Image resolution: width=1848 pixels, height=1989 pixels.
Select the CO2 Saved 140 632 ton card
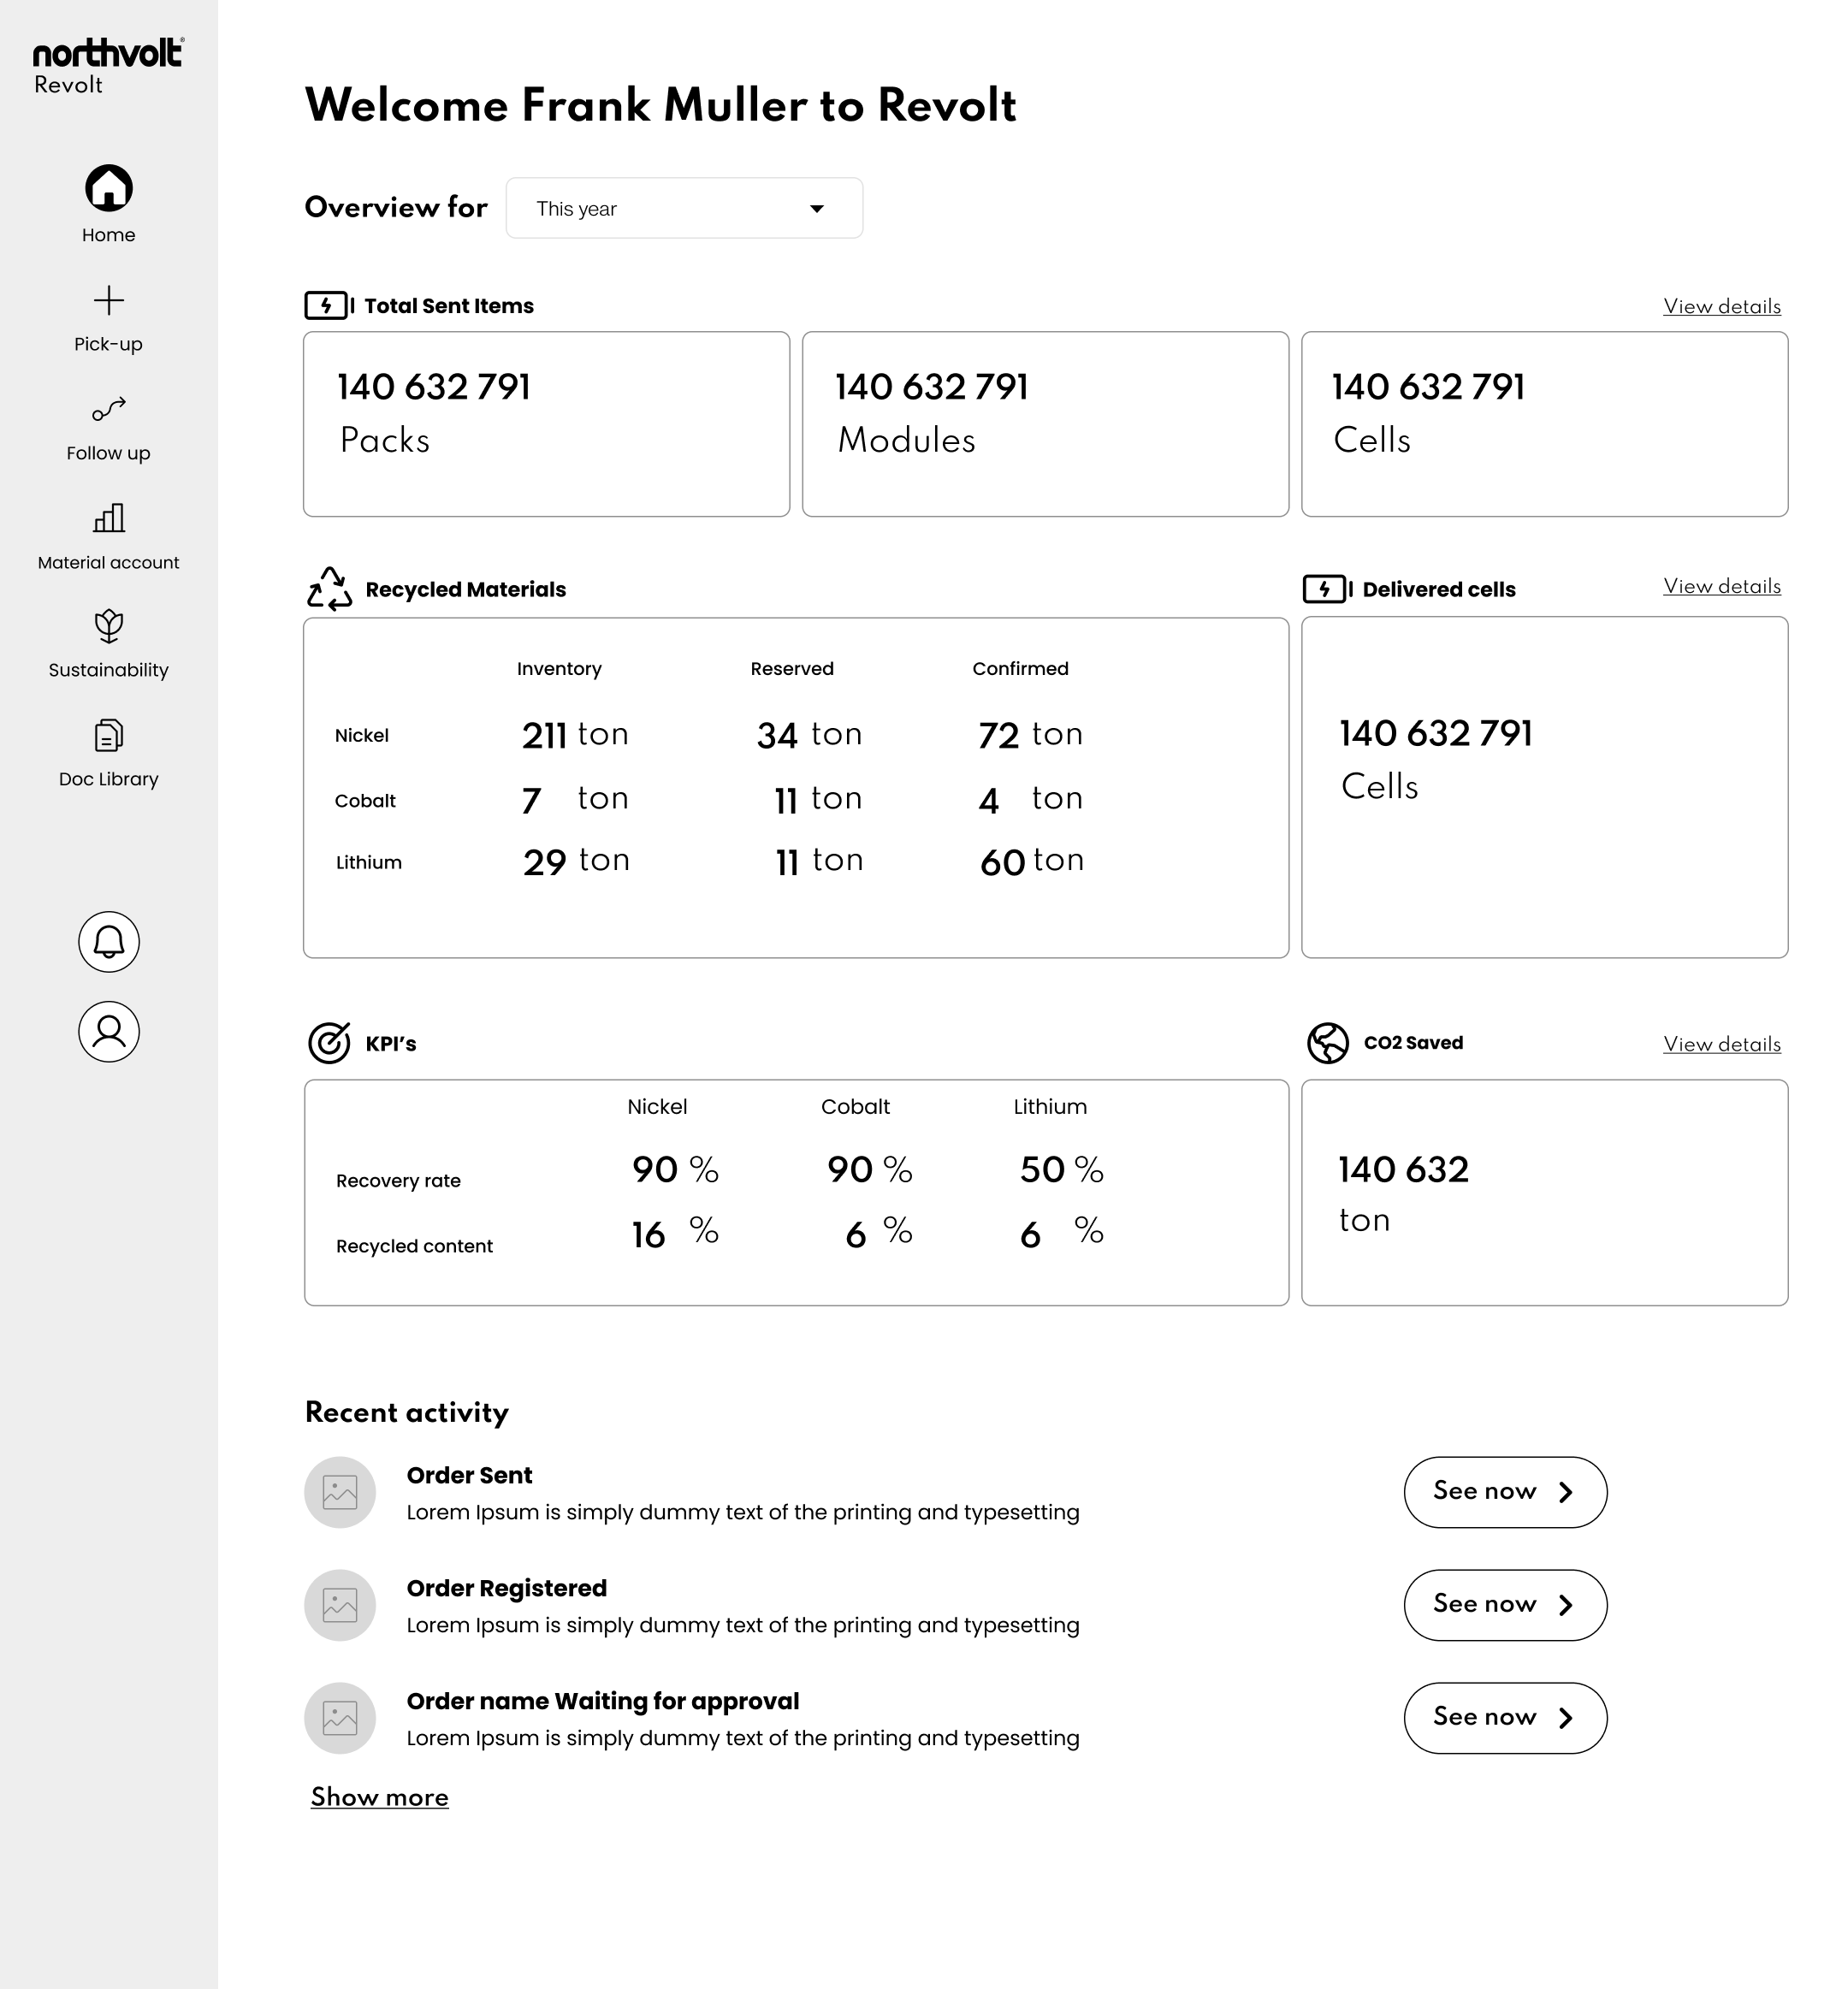point(1544,1192)
